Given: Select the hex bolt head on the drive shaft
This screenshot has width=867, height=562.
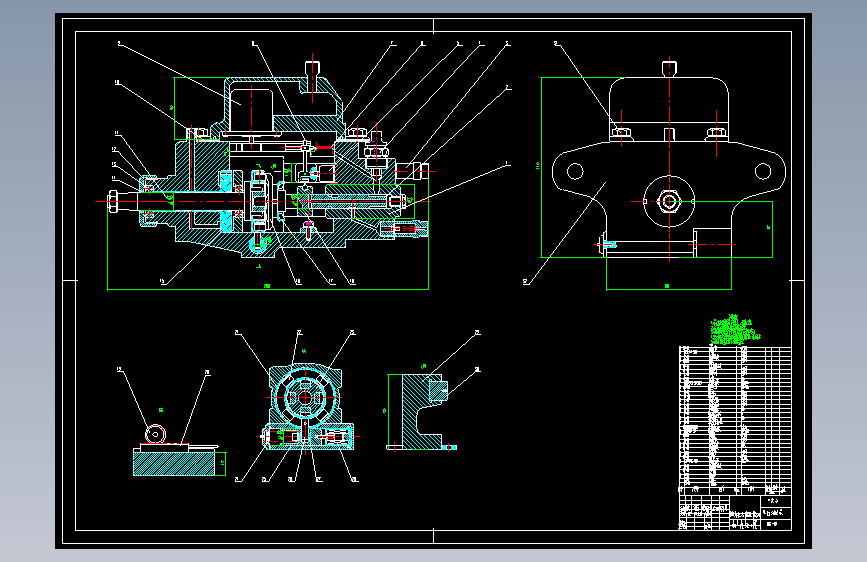Looking at the screenshot, I should pos(114,201).
